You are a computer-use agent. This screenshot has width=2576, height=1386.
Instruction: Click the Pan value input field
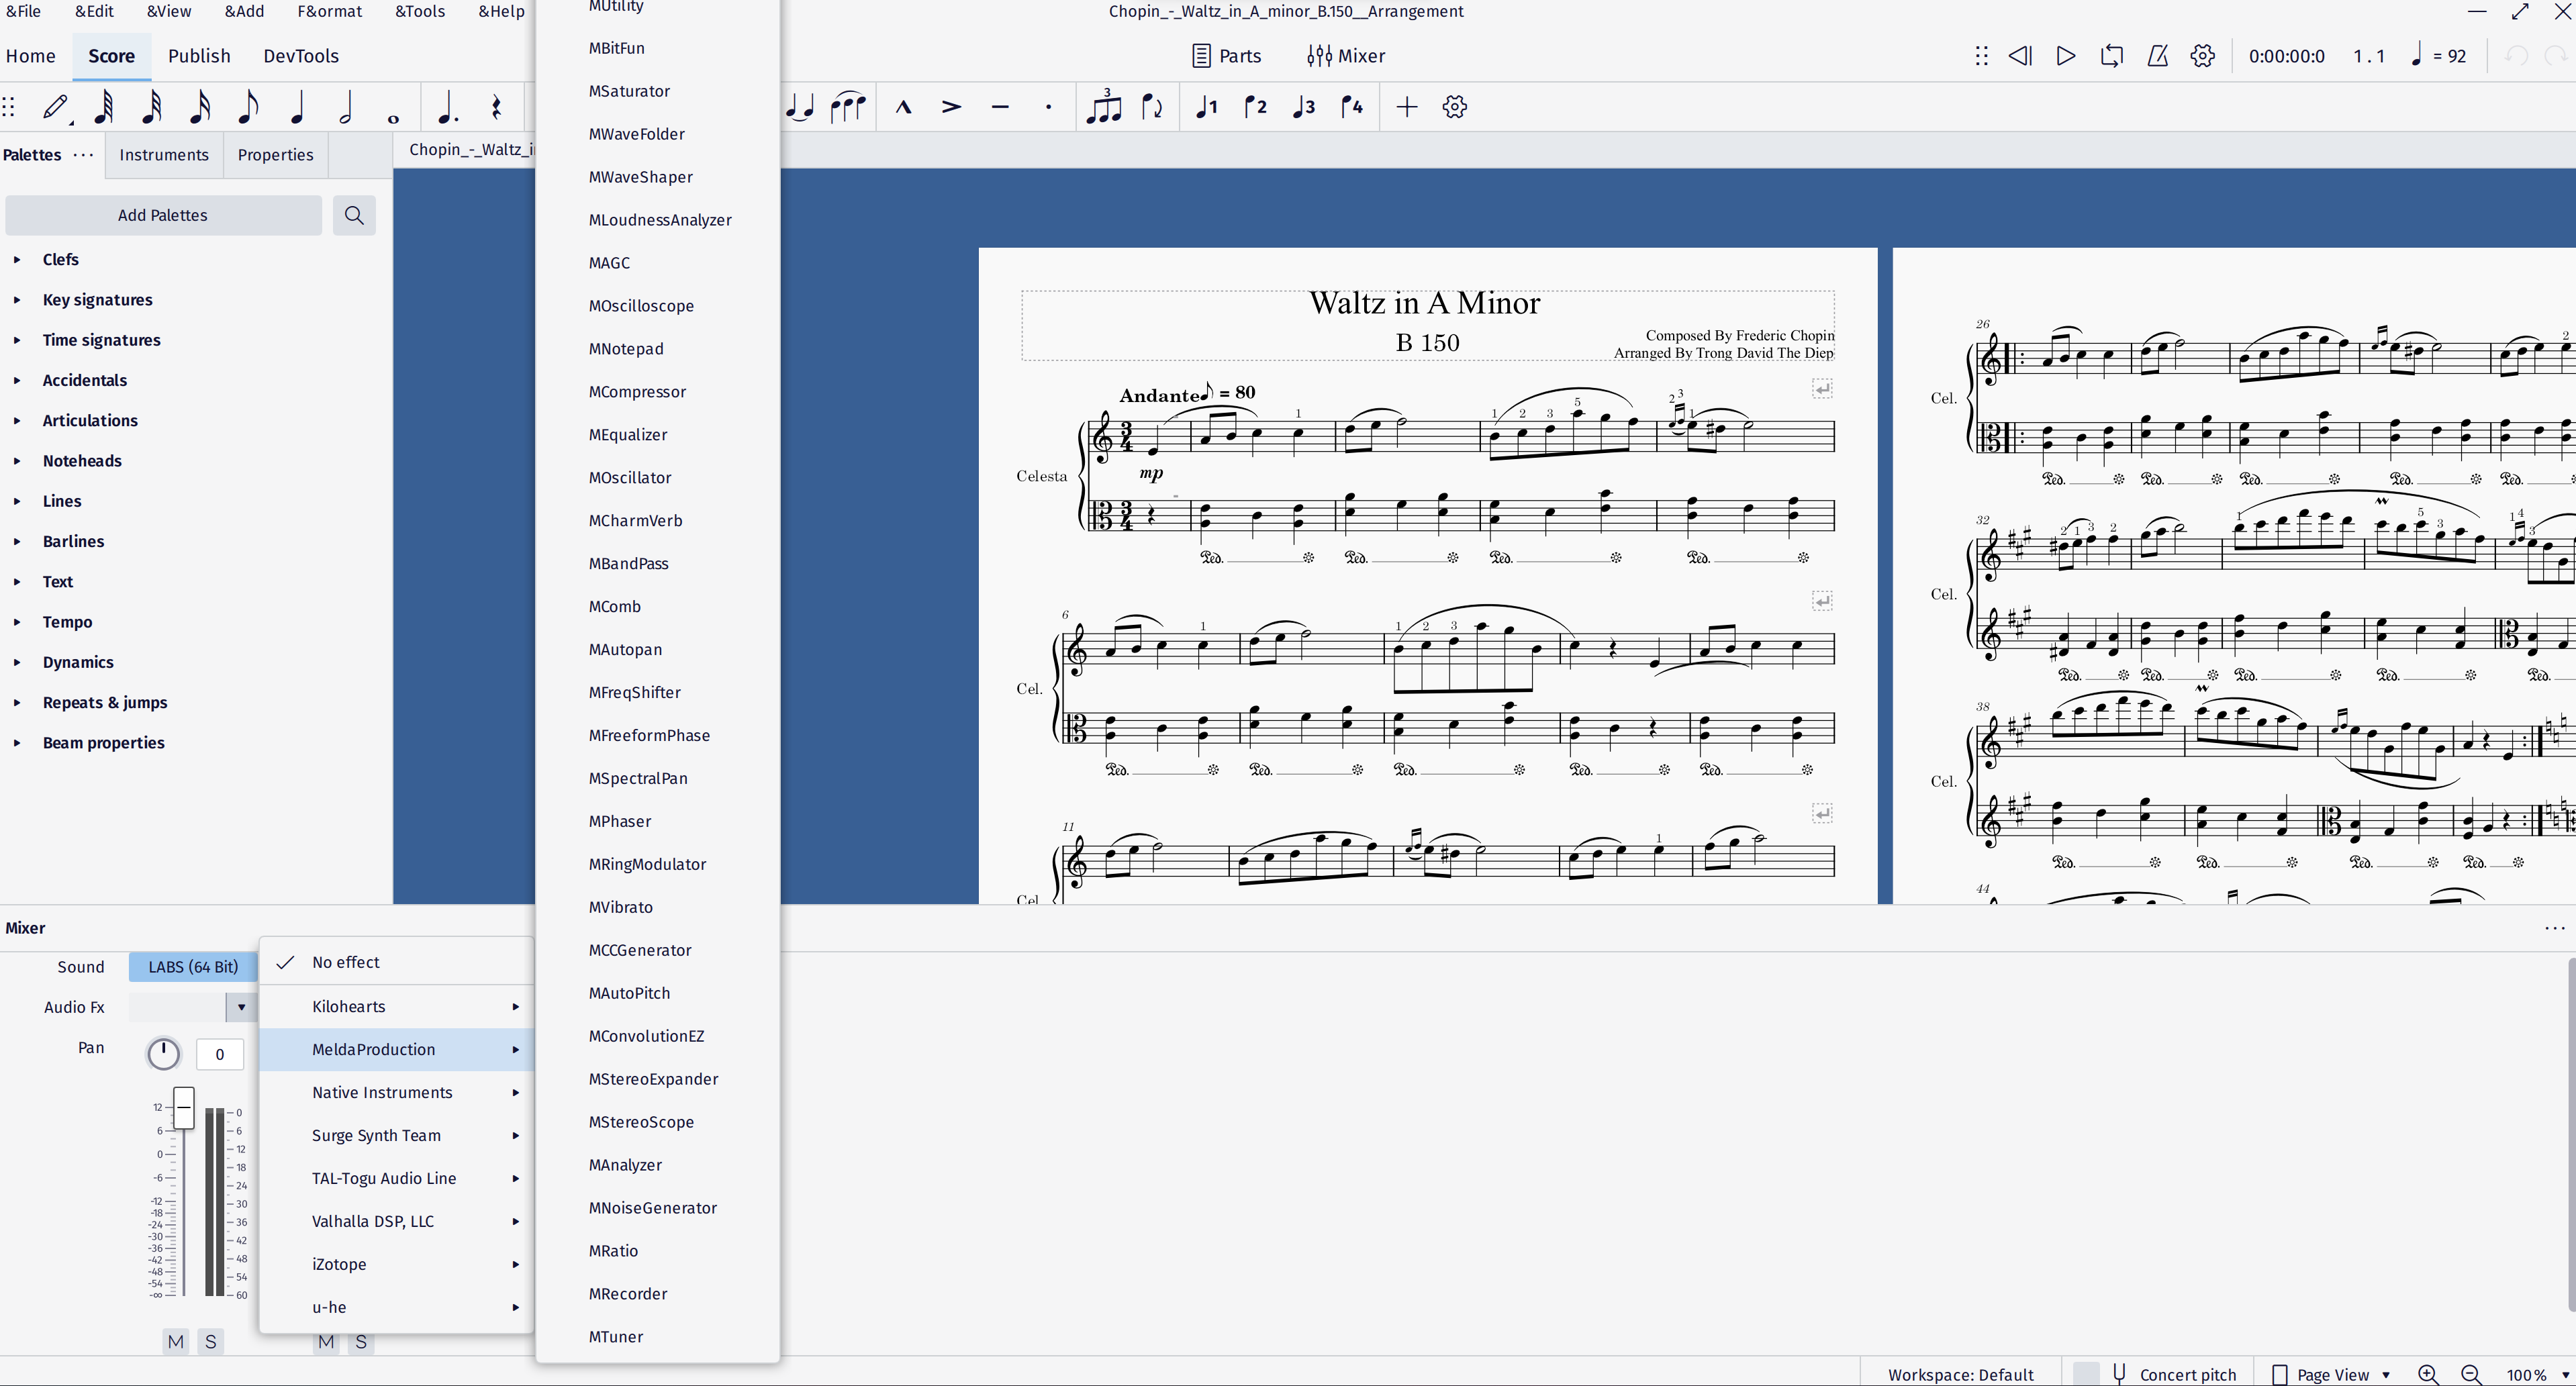219,1053
